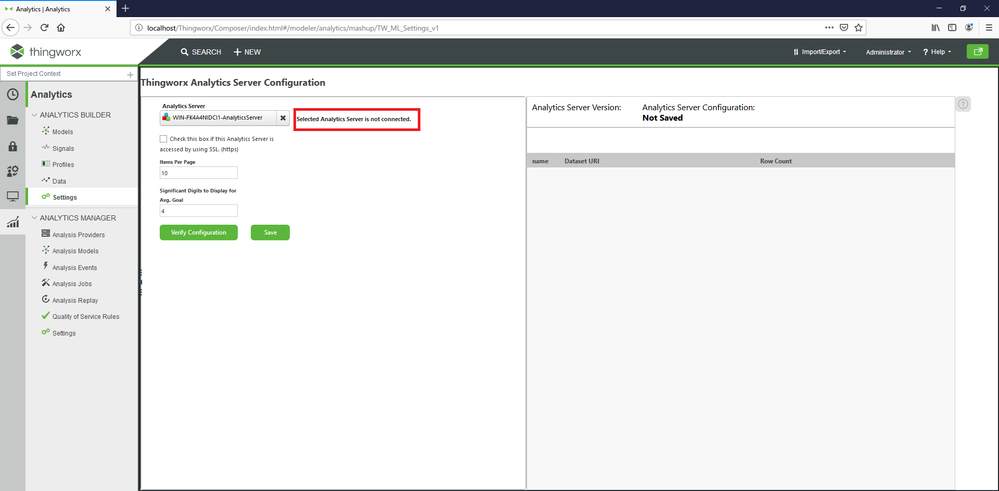The height and width of the screenshot is (491, 999).
Task: Toggle the browser sidebar view icon
Action: tap(952, 28)
